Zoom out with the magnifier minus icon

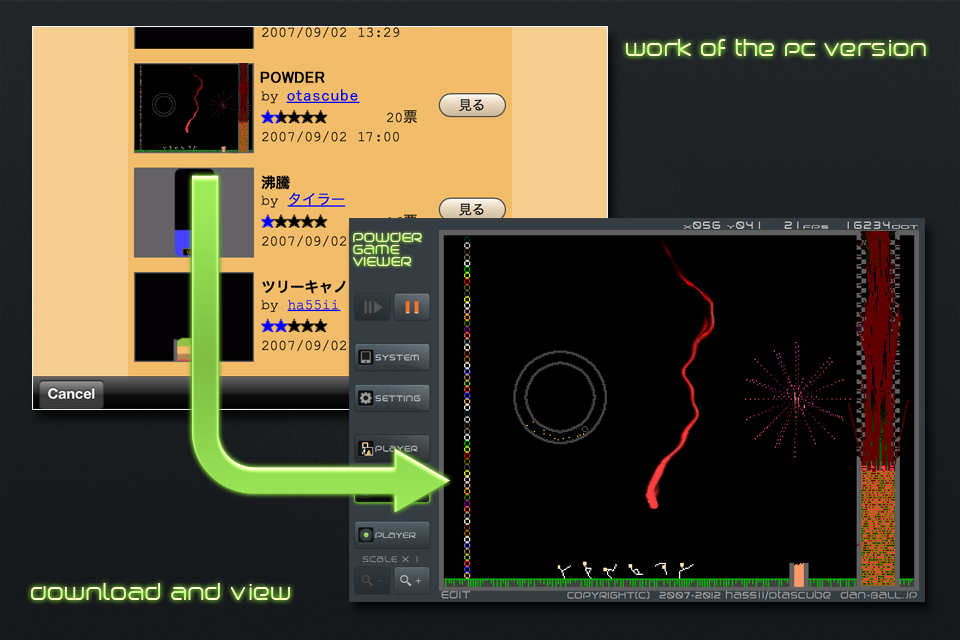click(x=371, y=580)
